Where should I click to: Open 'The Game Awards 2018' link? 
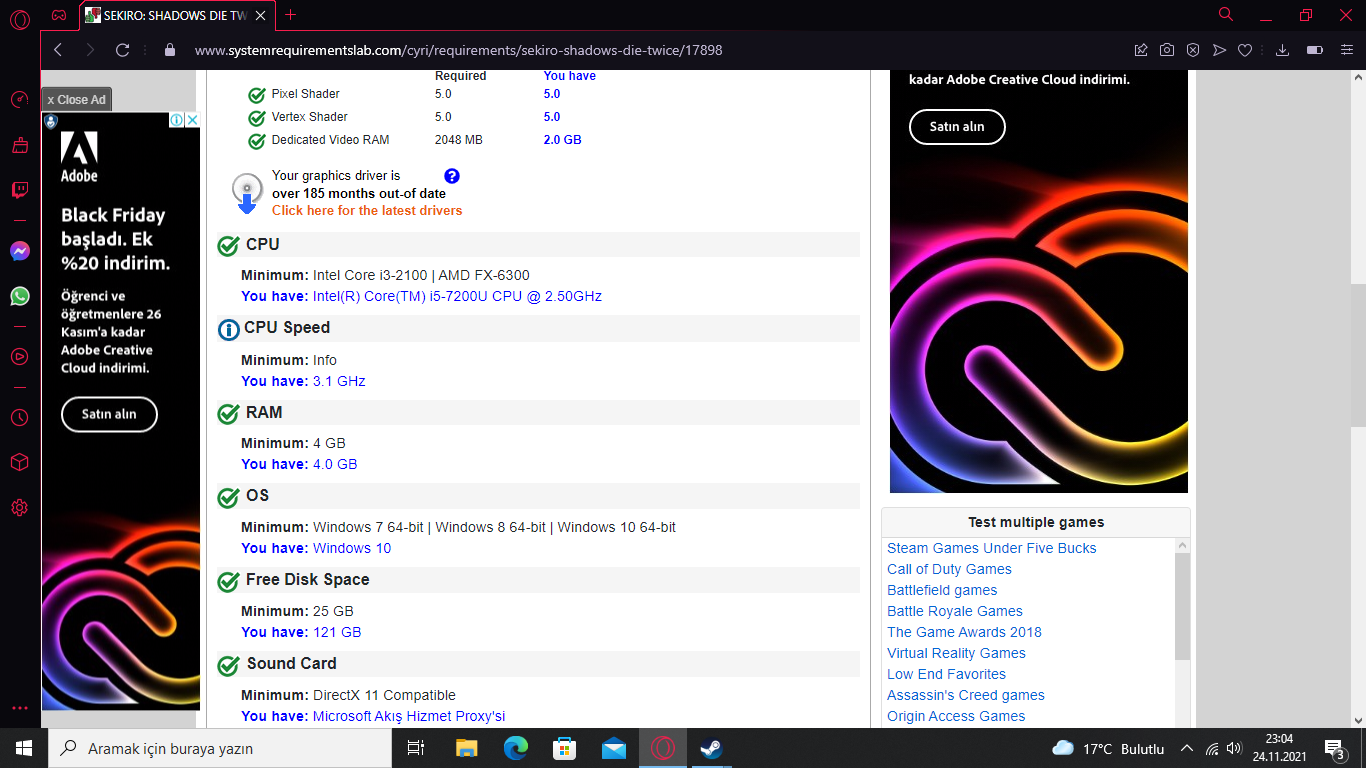[964, 632]
